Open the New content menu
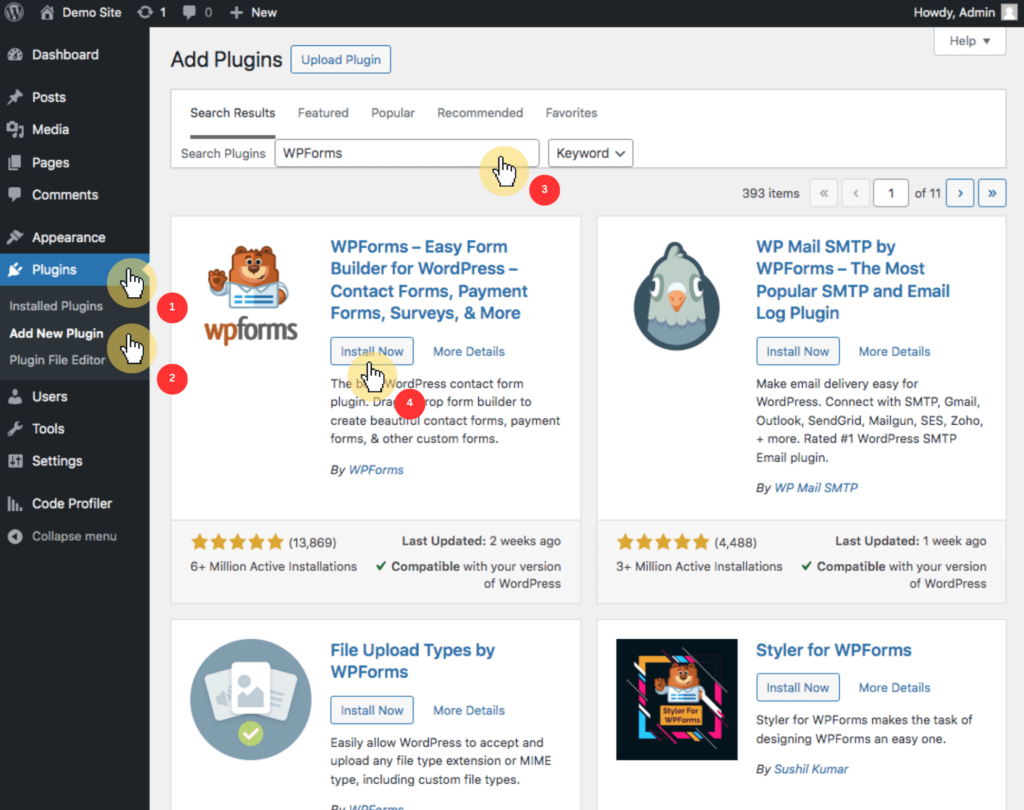Viewport: 1024px width, 810px height. (x=253, y=12)
